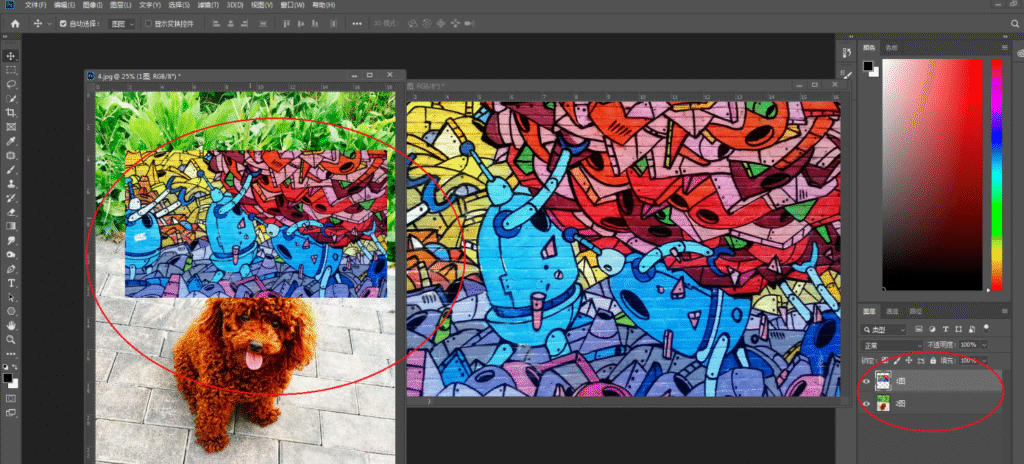This screenshot has width=1024, height=464.
Task: Open the Filter menu
Action: [208, 5]
